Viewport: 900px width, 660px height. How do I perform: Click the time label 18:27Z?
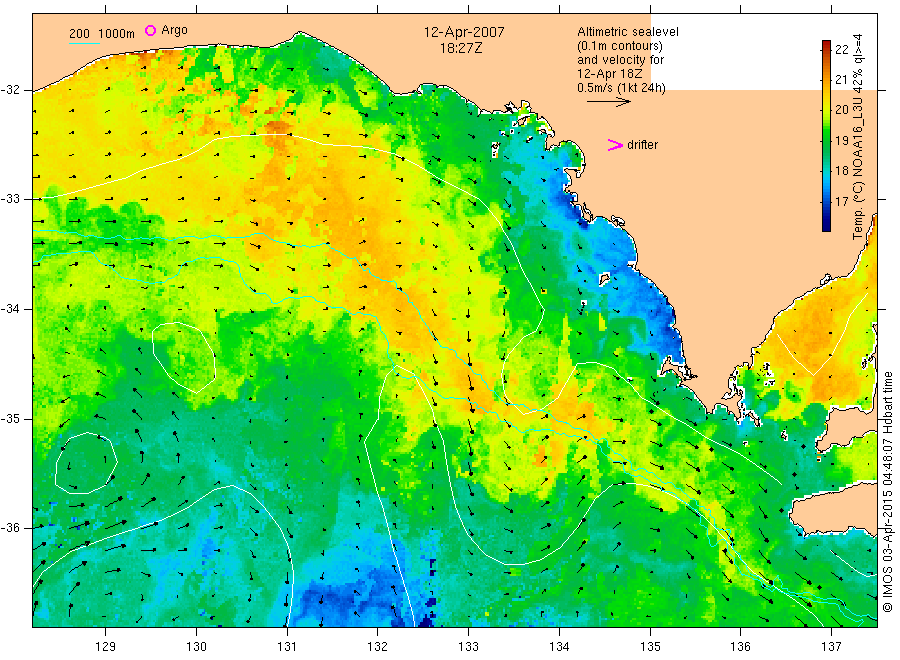[461, 48]
